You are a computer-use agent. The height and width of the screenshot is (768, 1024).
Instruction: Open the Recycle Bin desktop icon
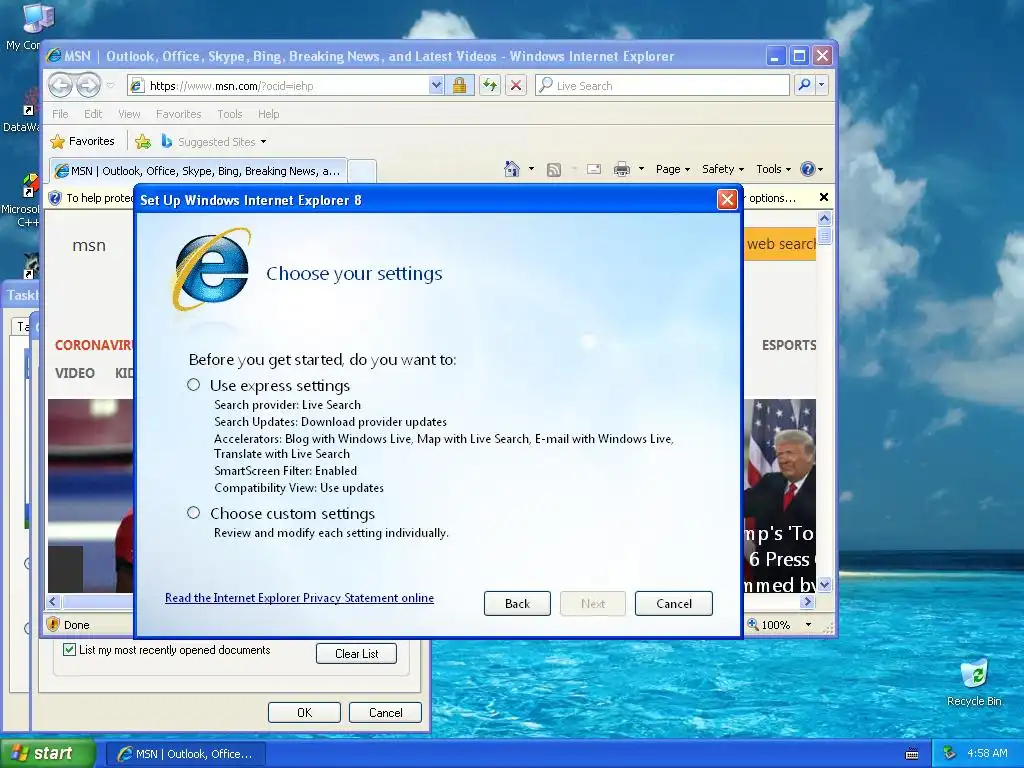(974, 683)
